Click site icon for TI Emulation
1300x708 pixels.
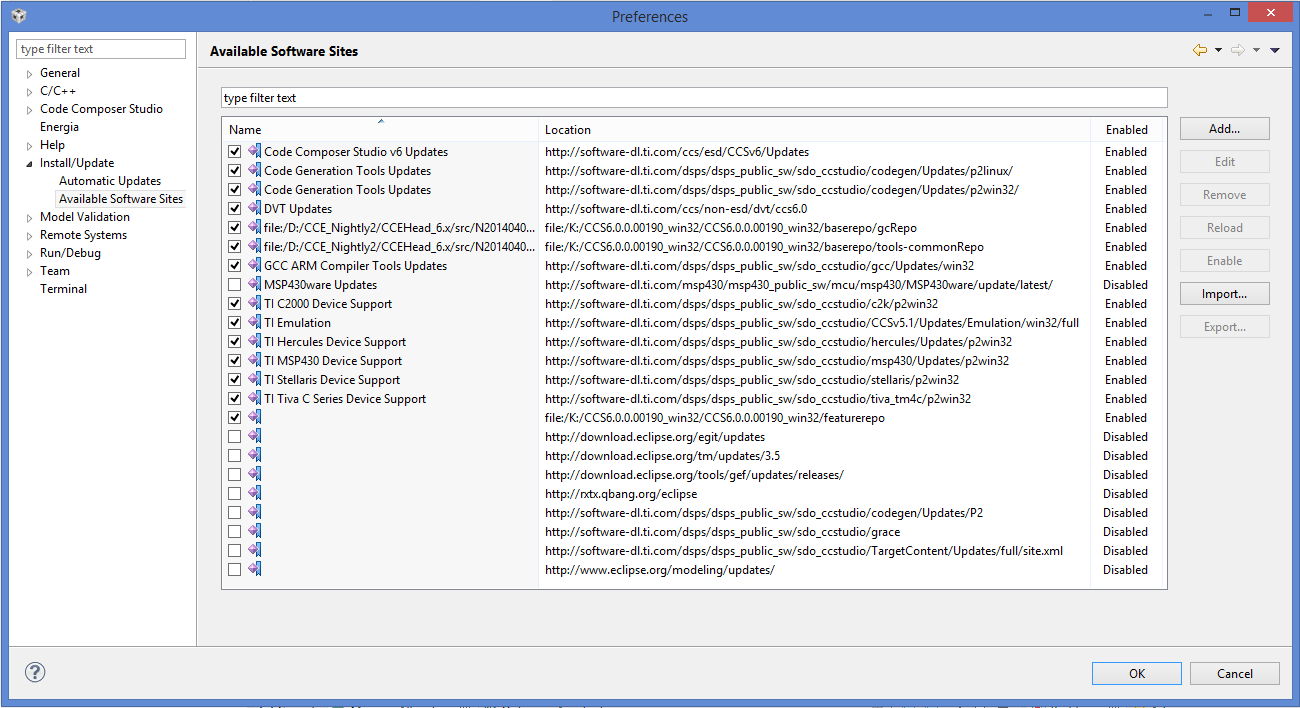click(x=254, y=323)
